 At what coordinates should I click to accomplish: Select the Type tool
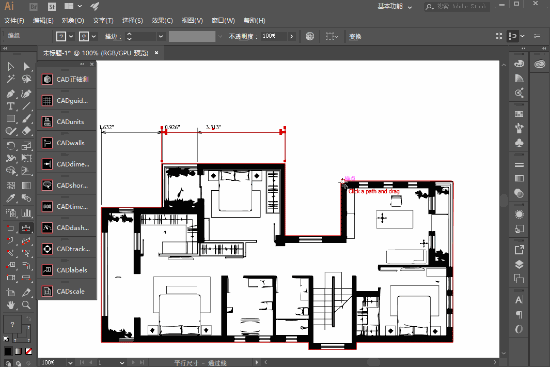(x=10, y=106)
